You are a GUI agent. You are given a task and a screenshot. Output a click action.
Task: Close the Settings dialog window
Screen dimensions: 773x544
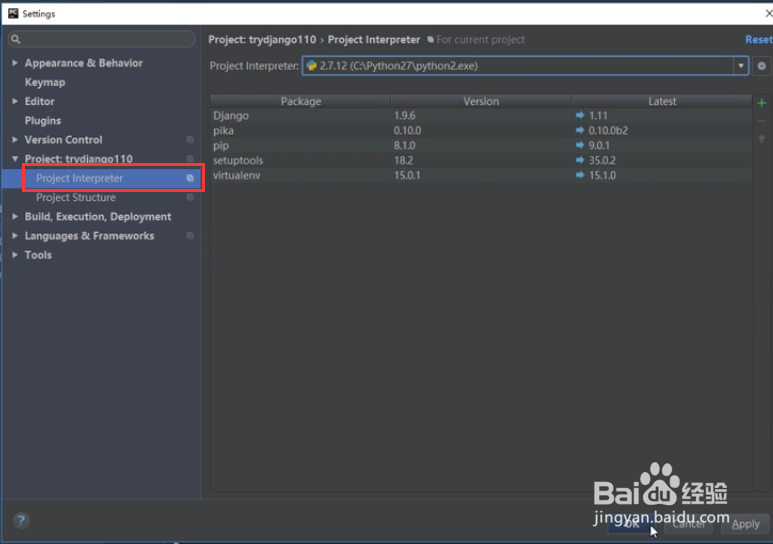(768, 13)
